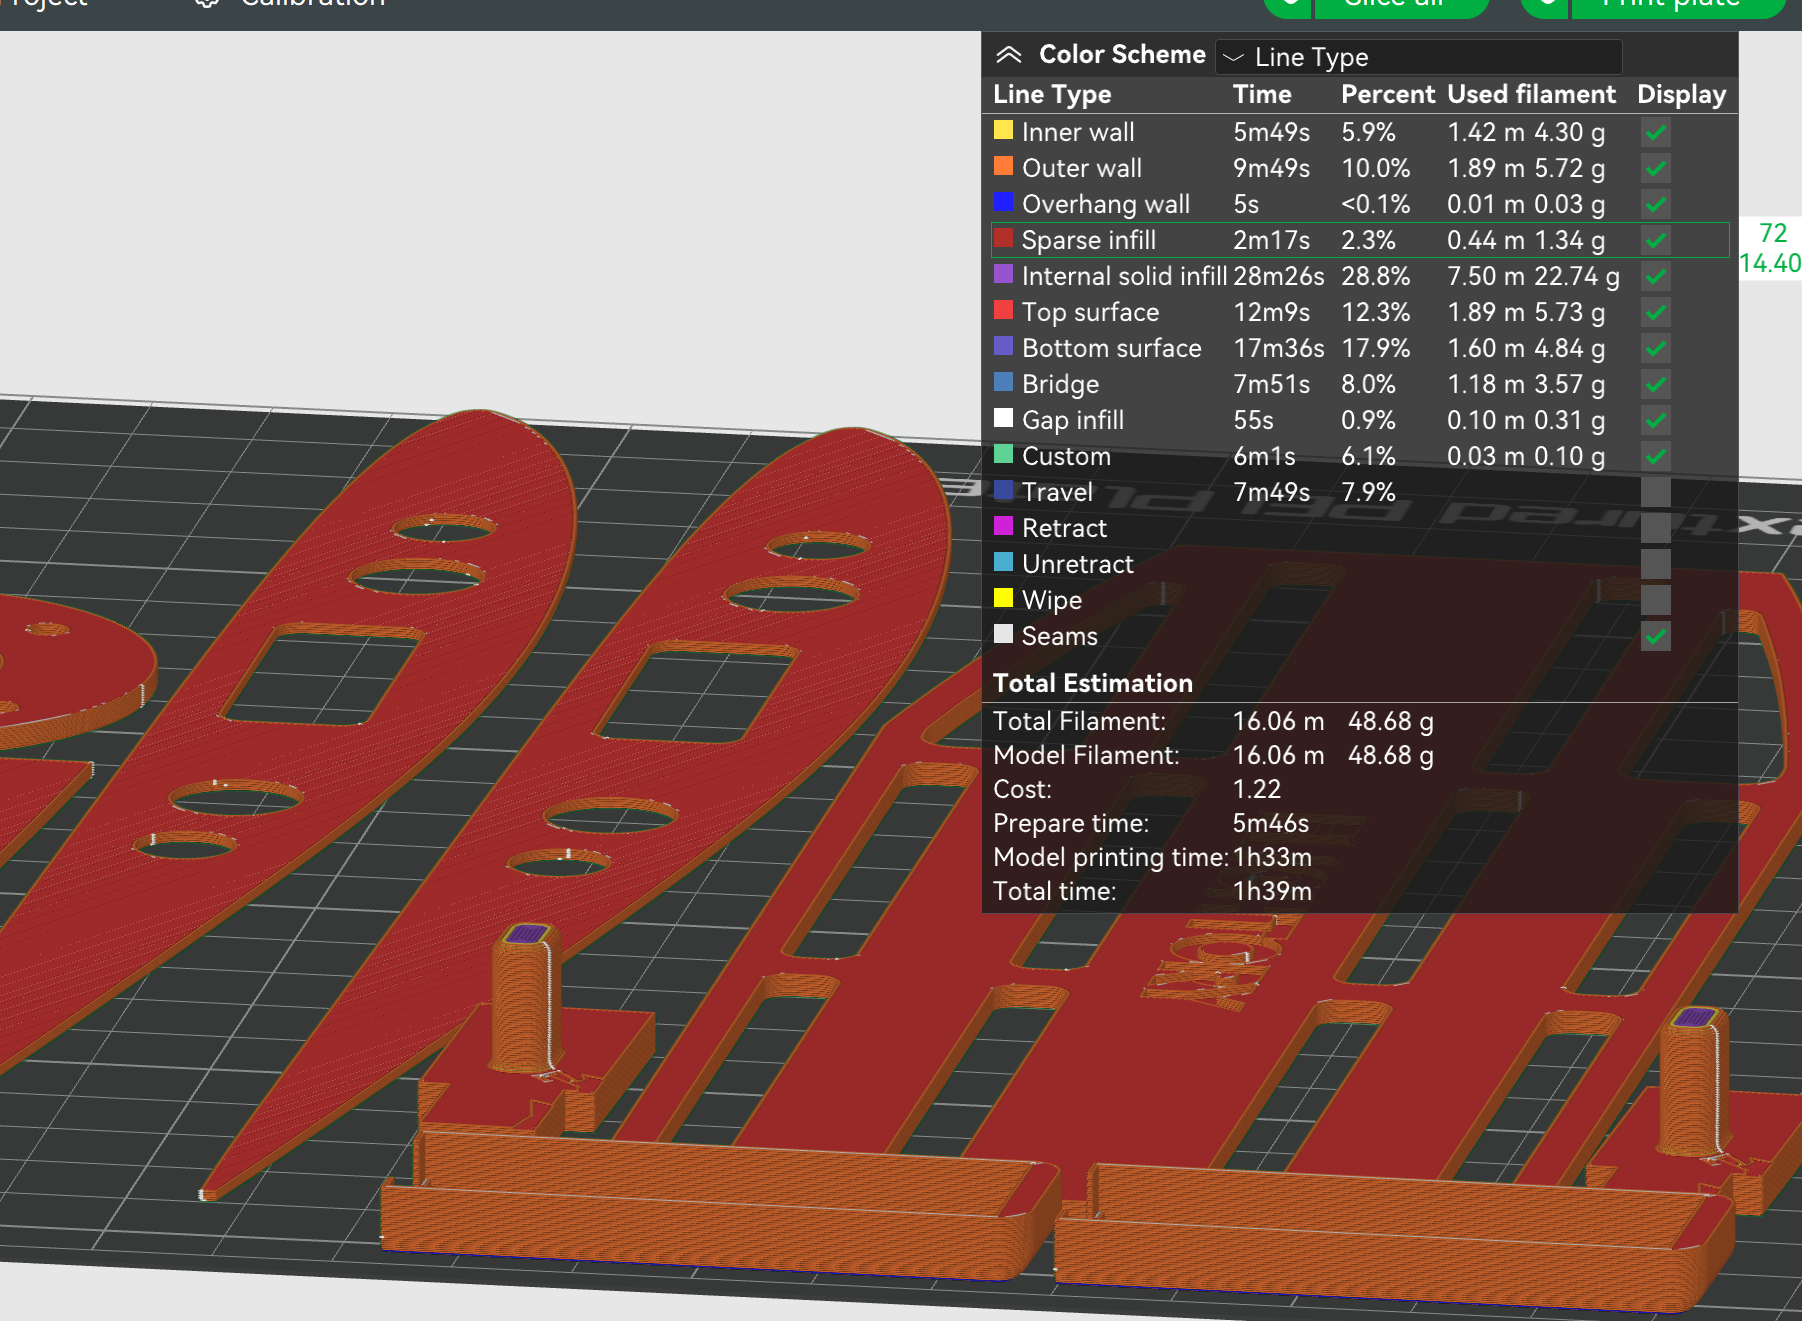The image size is (1802, 1321).
Task: Click the yellow Inner wall color swatch
Action: coord(1003,130)
